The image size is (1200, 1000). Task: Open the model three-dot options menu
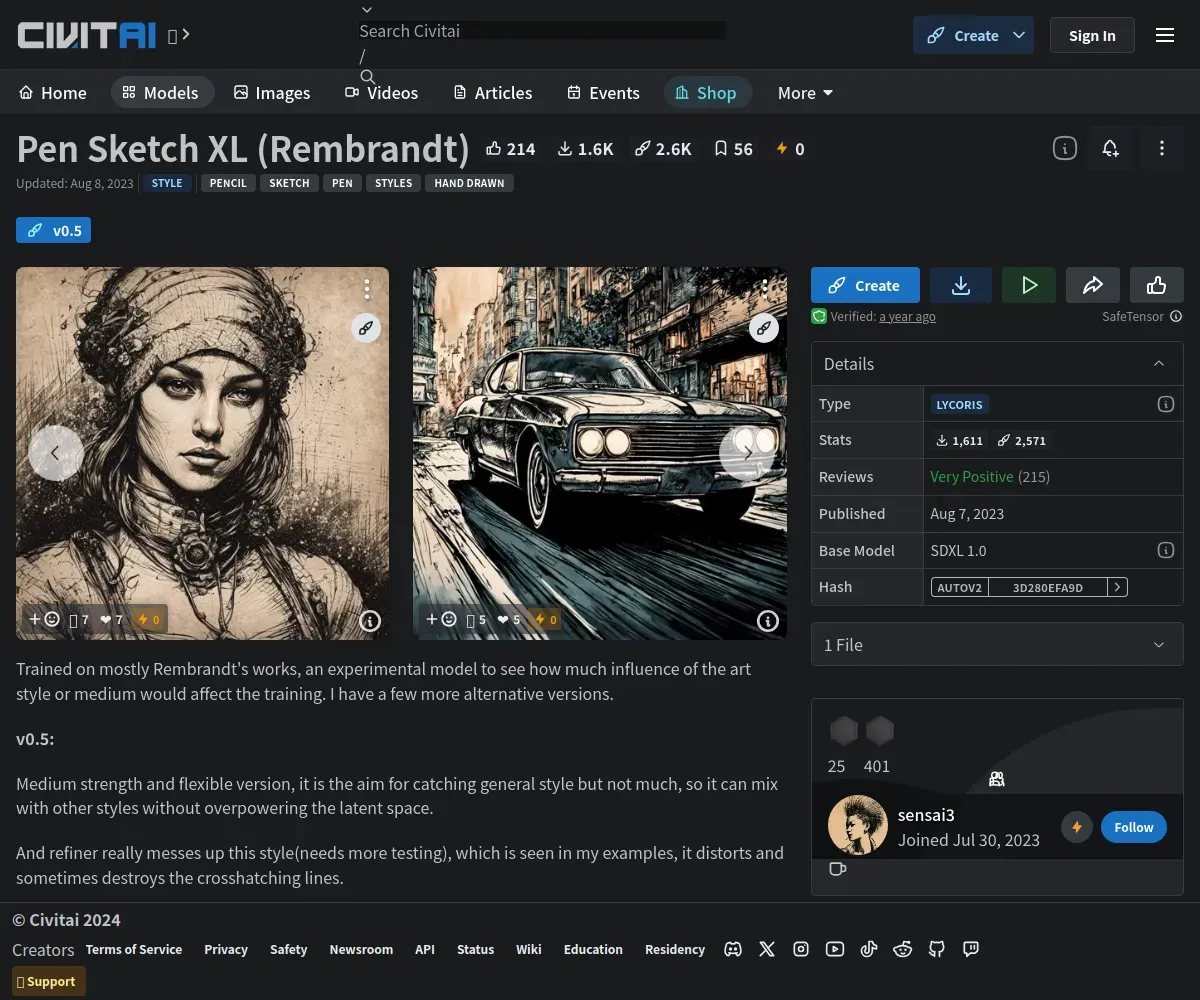click(x=1162, y=148)
